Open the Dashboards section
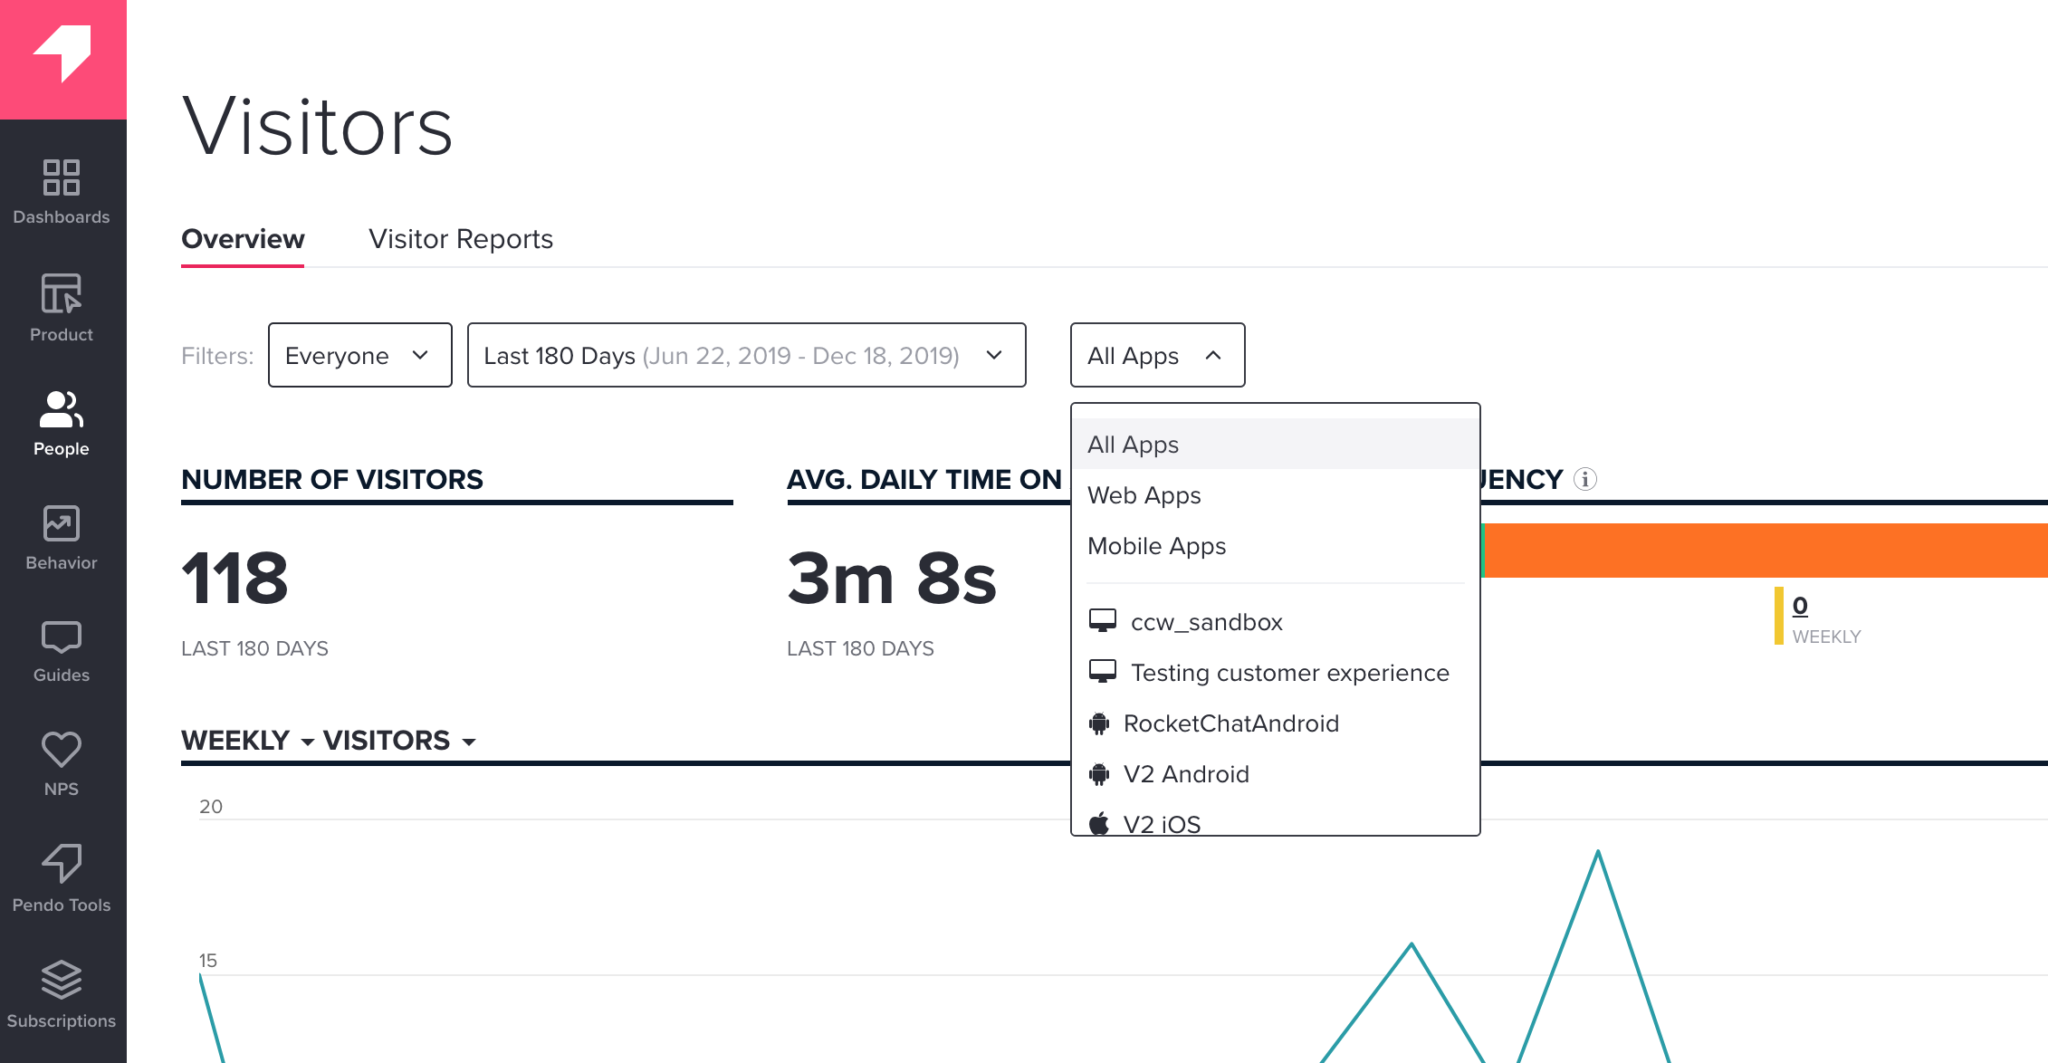This screenshot has width=2048, height=1063. coord(61,192)
